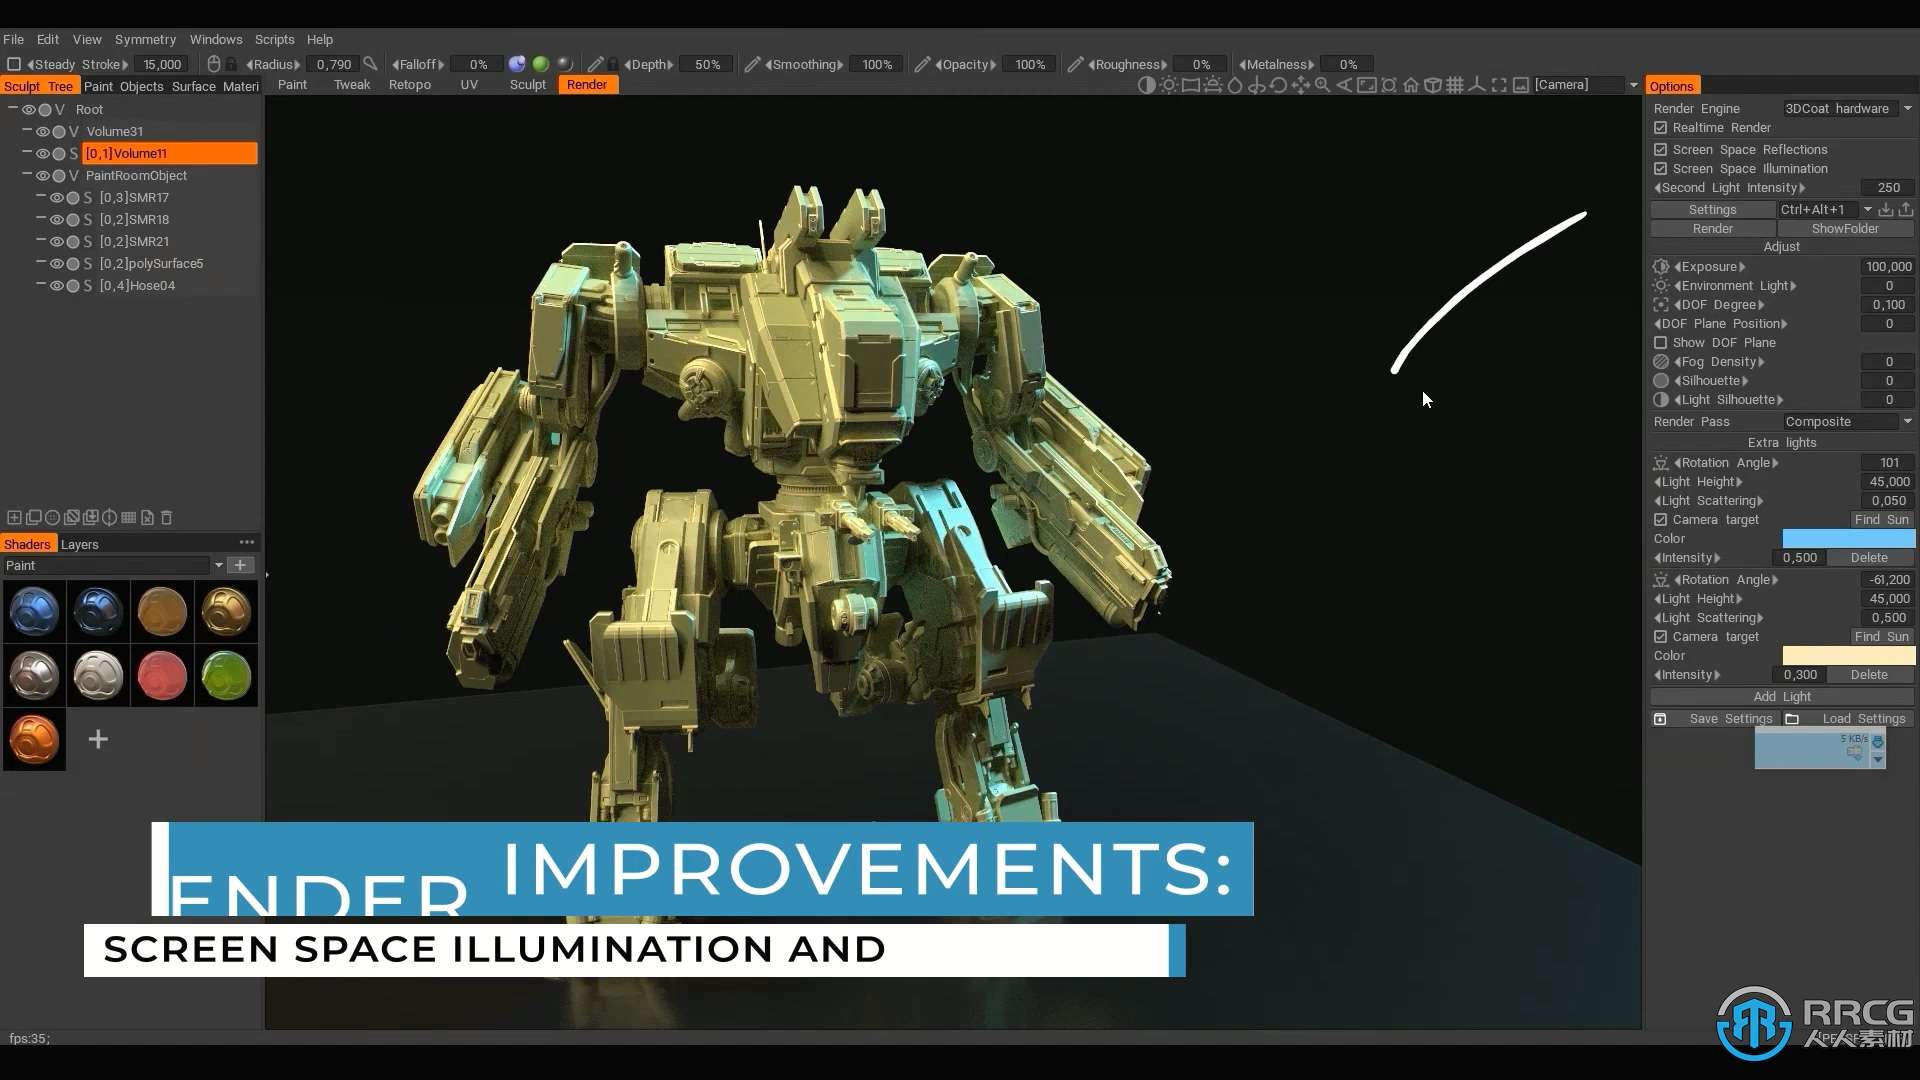Click the pen icon before Depth
Viewport: 1920px width, 1080px height.
tap(595, 65)
